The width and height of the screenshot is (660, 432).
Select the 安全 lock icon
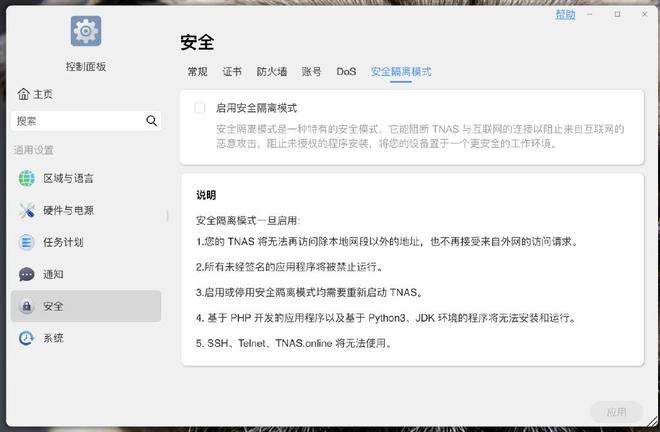pyautogui.click(x=27, y=306)
